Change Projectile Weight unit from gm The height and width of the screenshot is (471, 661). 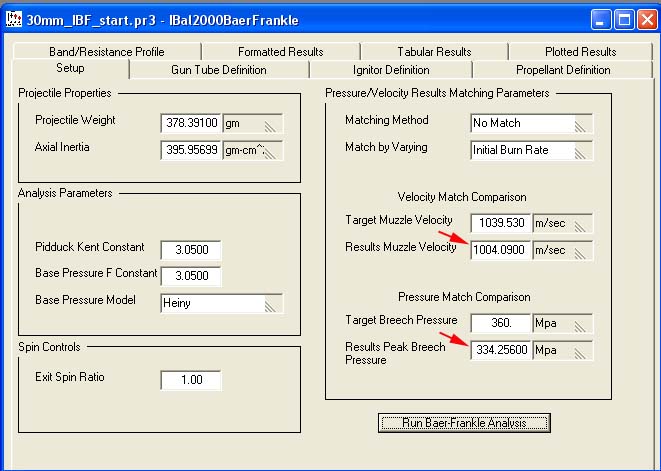coord(252,123)
